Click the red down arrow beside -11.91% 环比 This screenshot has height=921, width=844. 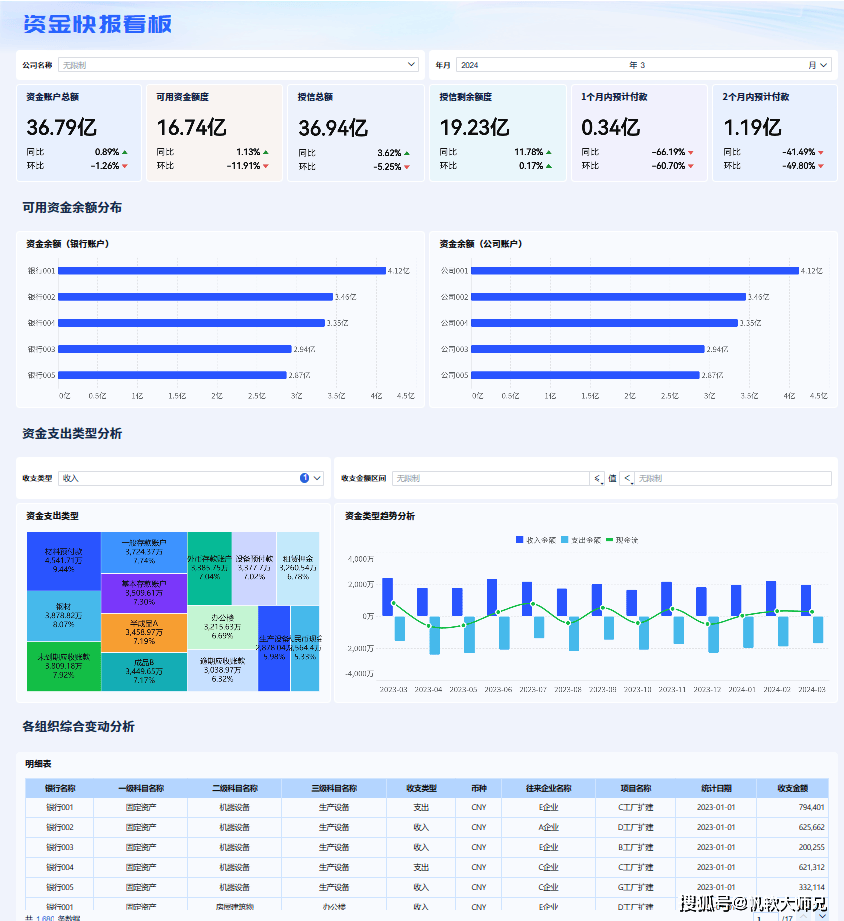266,166
